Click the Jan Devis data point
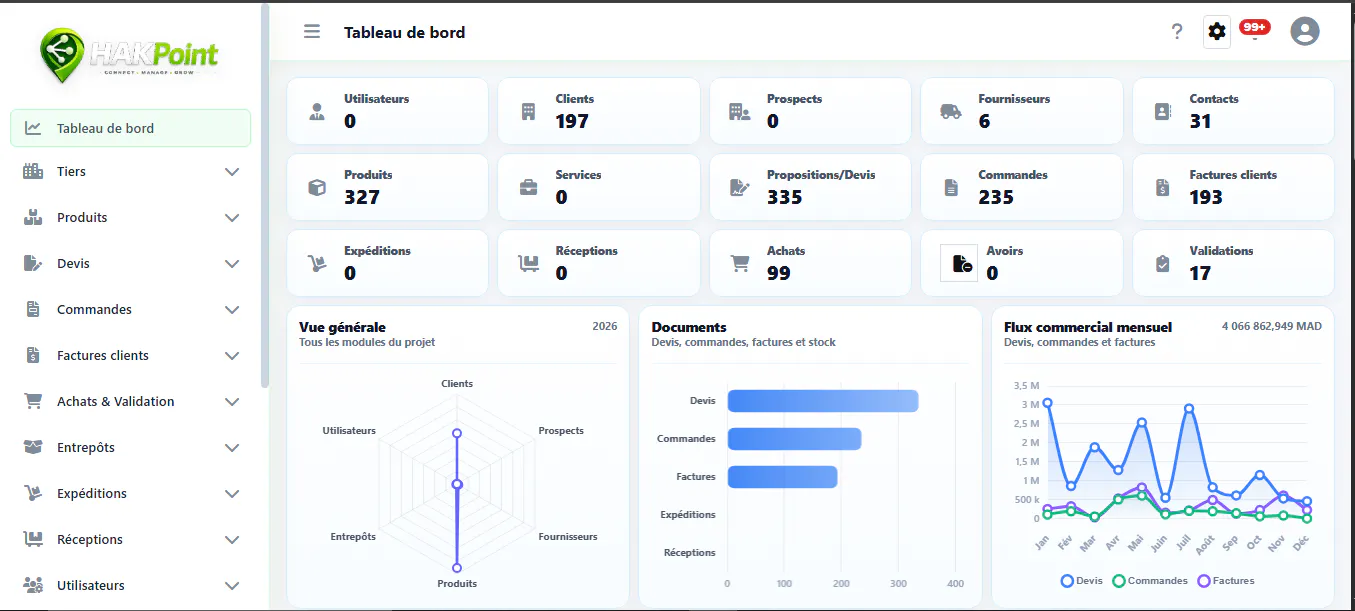The image size is (1355, 611). (x=1047, y=403)
